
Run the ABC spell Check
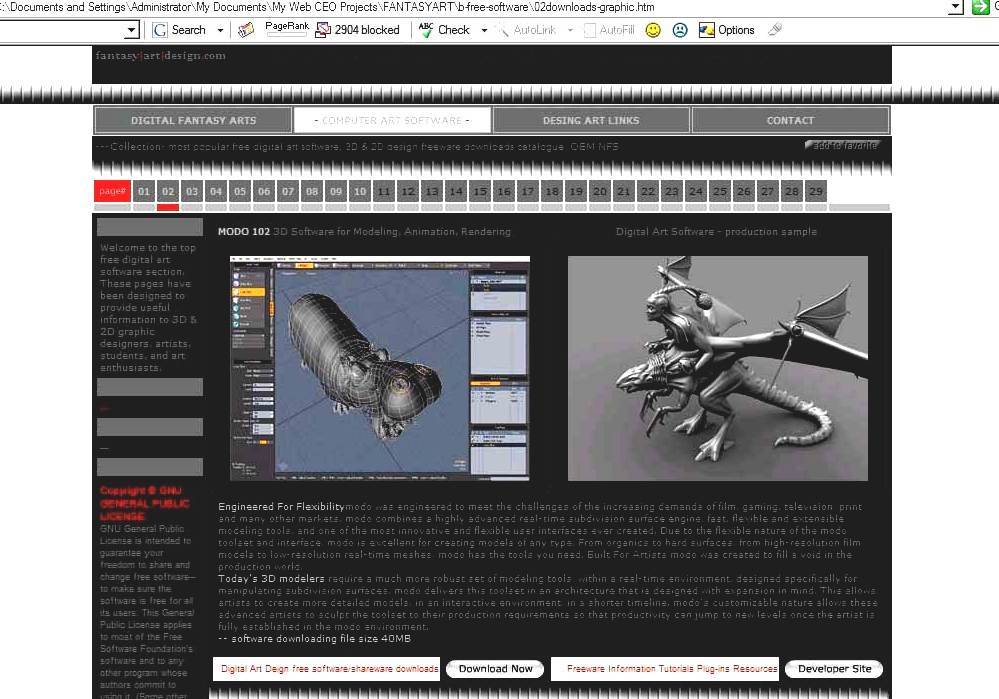pyautogui.click(x=444, y=30)
